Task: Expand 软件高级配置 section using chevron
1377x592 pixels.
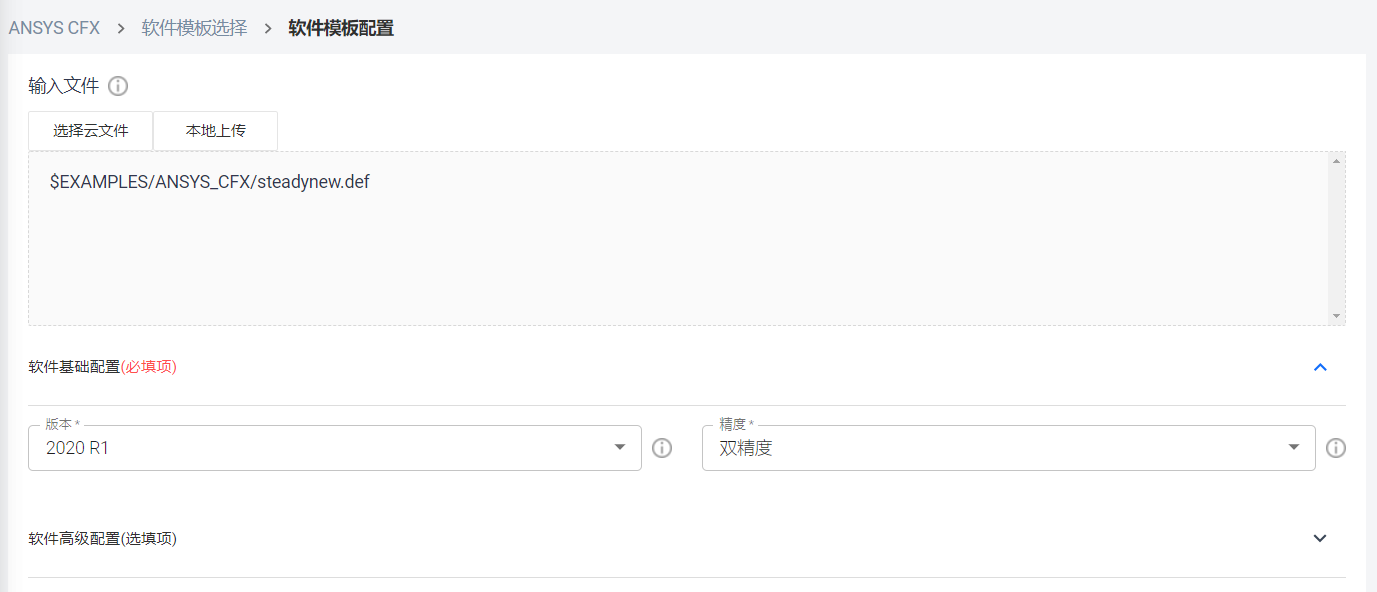Action: [1320, 538]
